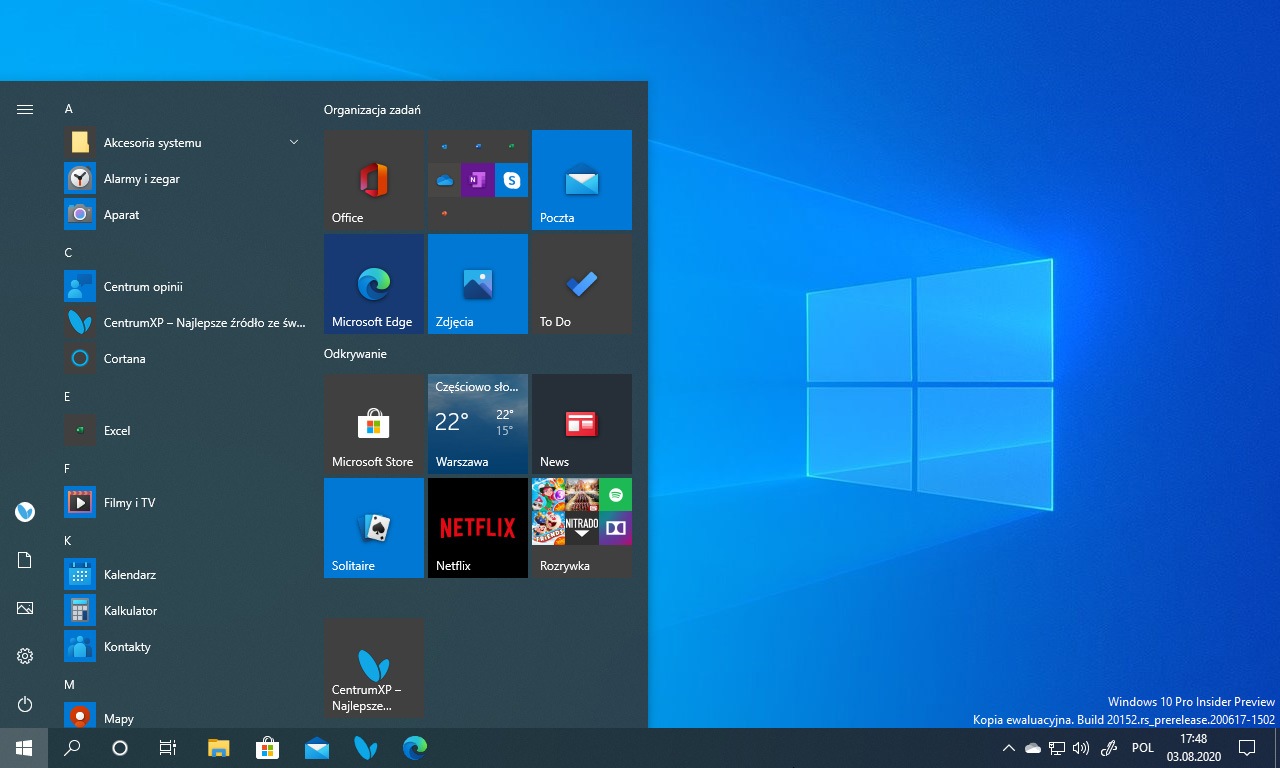Open network status tray icon

pyautogui.click(x=1057, y=748)
